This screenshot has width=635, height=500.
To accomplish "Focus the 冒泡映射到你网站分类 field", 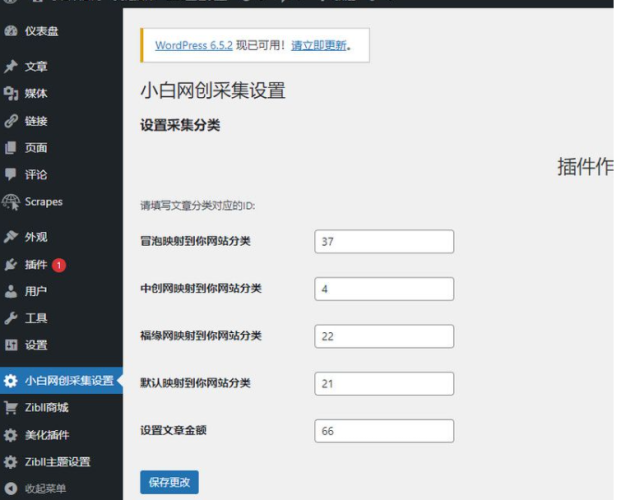I will point(384,242).
